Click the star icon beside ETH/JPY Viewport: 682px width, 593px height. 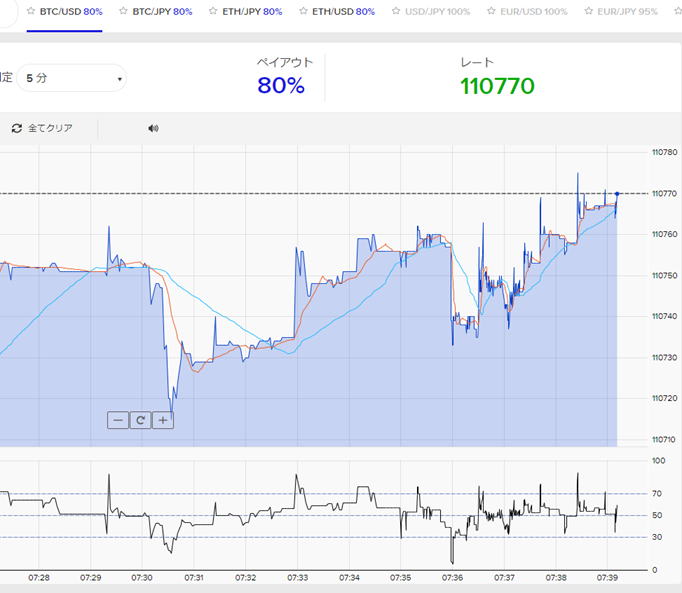pyautogui.click(x=213, y=12)
